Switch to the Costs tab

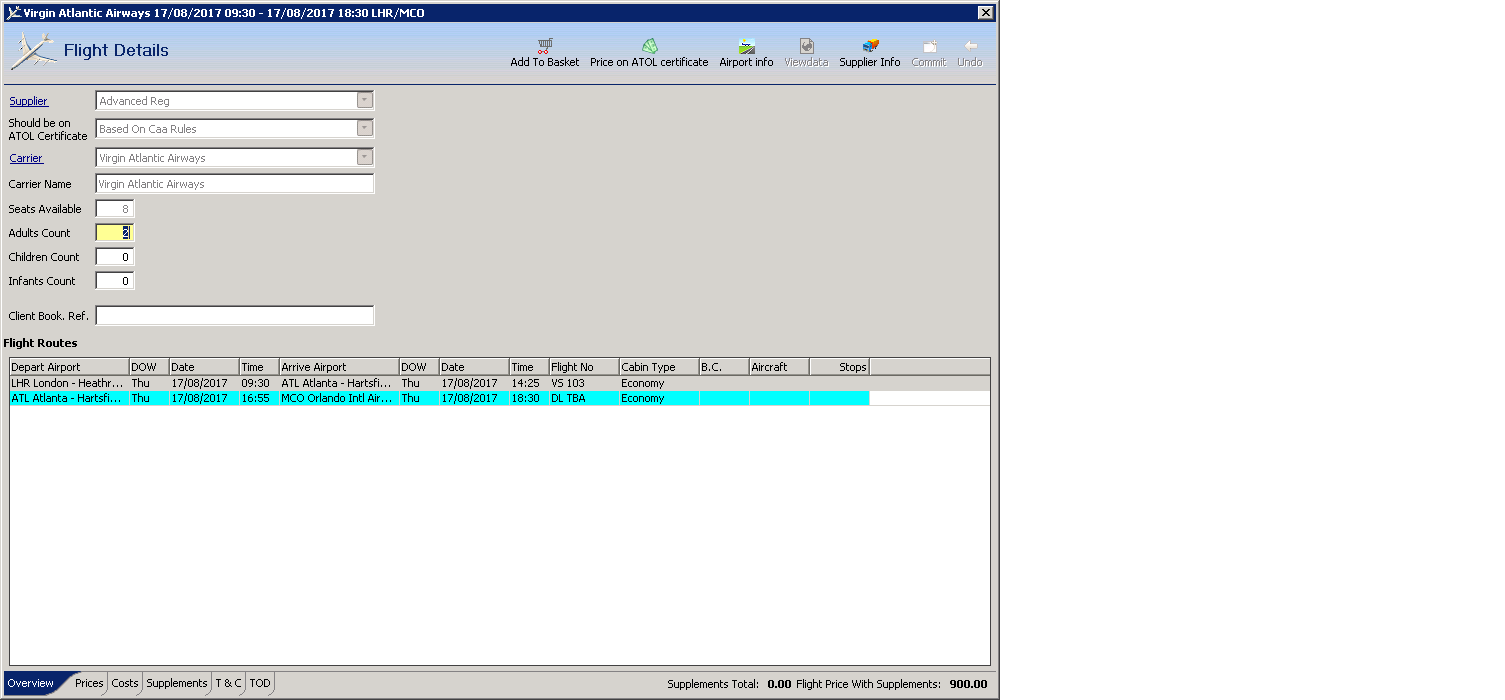point(125,684)
